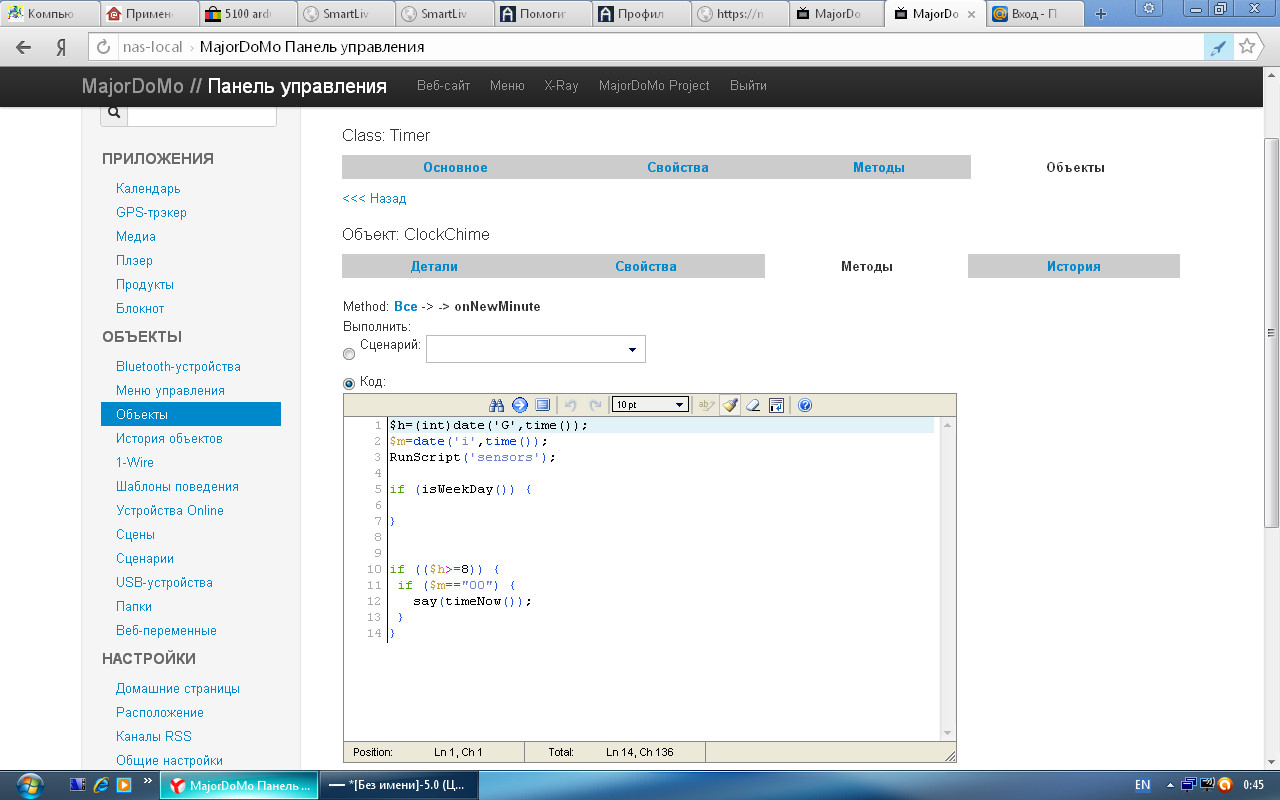Click the page vertical scrollbar thumb
This screenshot has width=1280, height=800.
point(1272,330)
